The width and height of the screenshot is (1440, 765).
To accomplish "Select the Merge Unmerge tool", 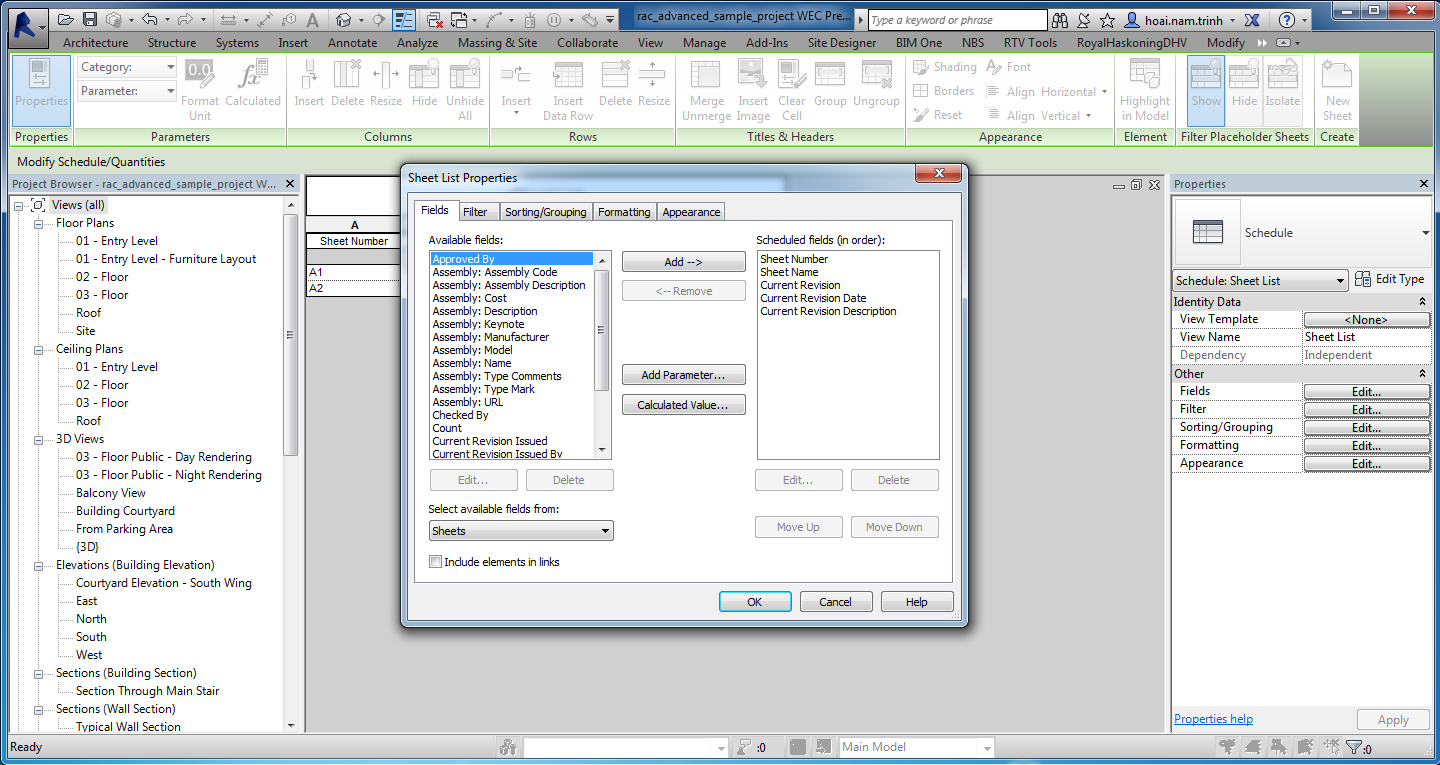I will click(706, 90).
